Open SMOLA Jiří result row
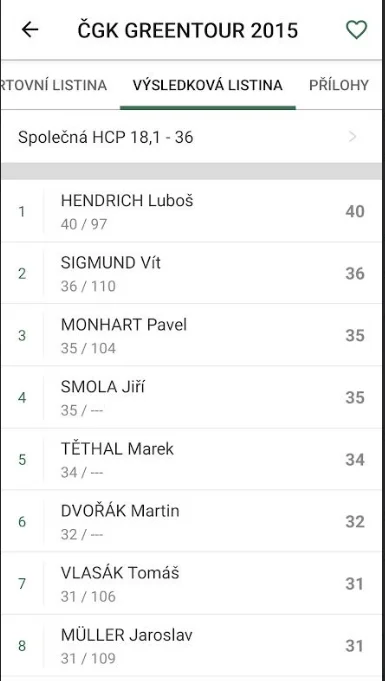This screenshot has width=385, height=681. [x=190, y=397]
